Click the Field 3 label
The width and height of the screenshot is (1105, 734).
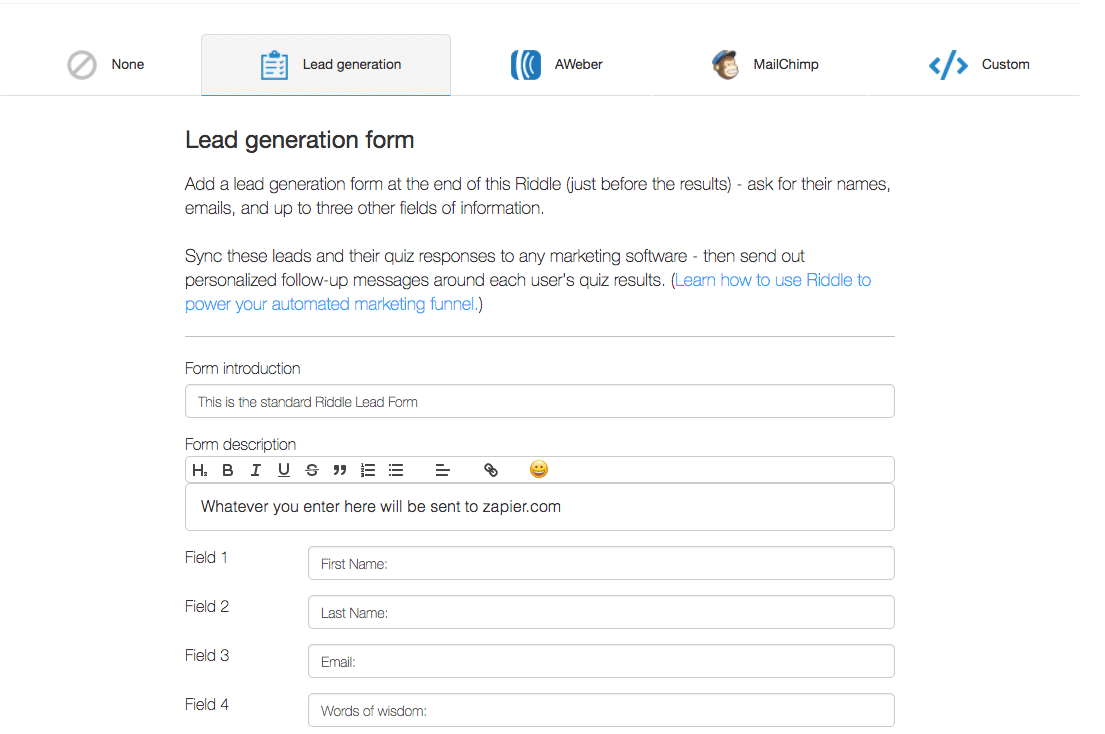207,656
